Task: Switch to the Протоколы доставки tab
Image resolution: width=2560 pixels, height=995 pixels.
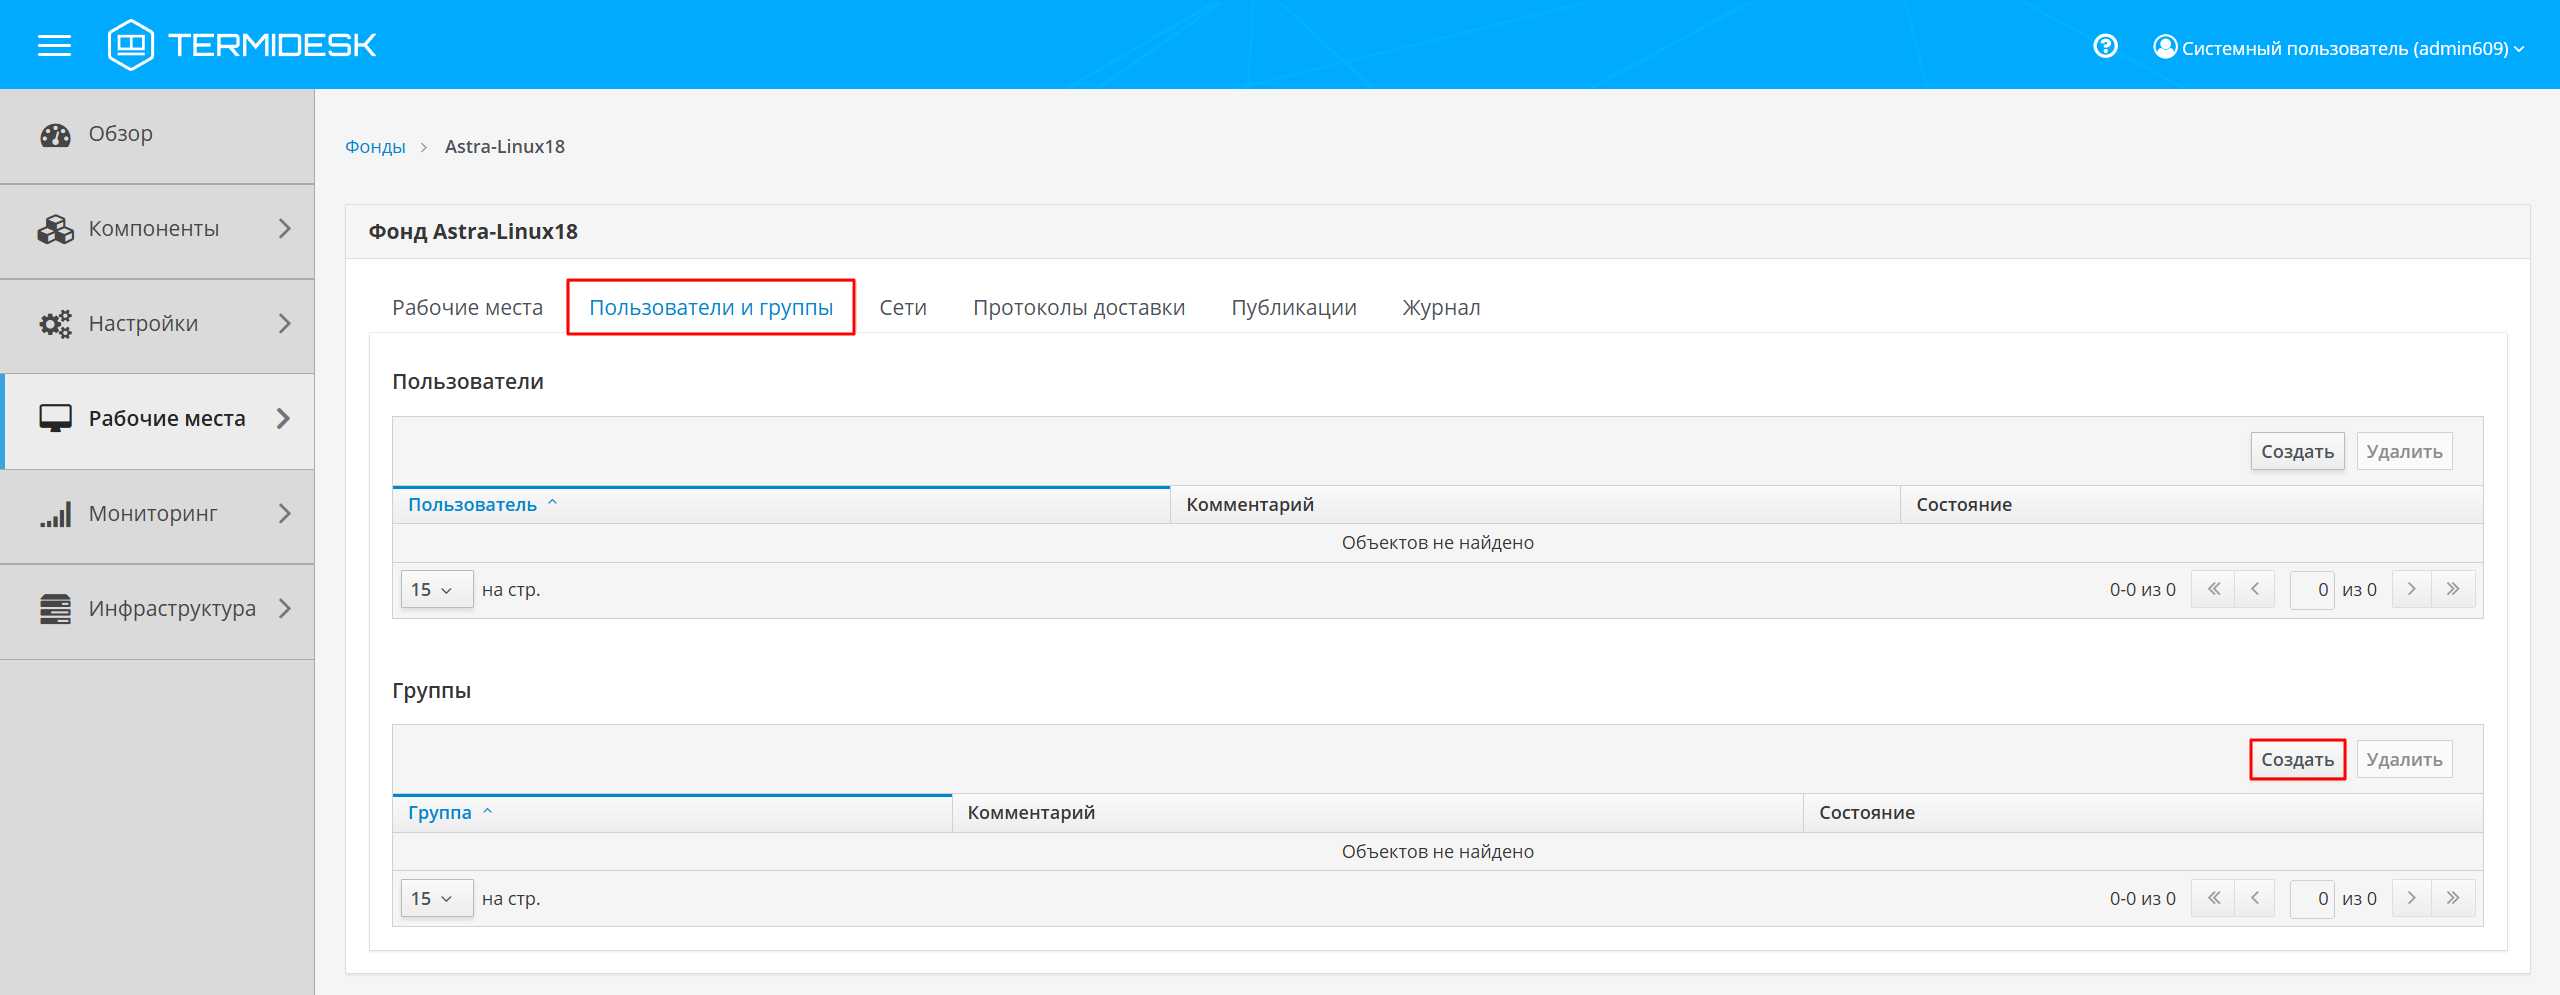Action: click(1078, 308)
